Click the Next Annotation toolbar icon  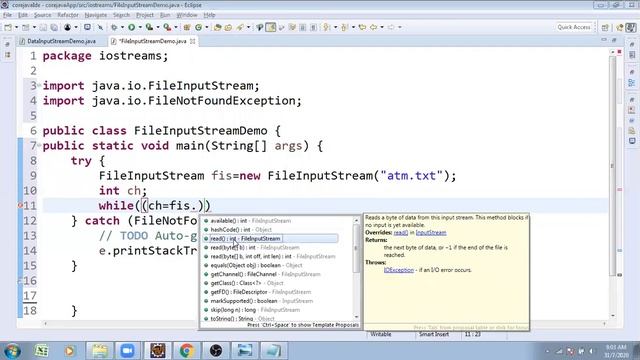pyautogui.click(x=327, y=27)
